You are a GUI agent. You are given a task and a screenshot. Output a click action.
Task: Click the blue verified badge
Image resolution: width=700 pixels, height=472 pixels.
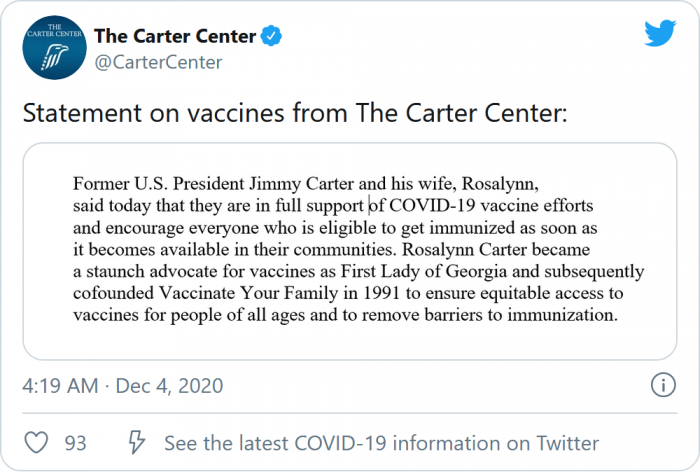click(x=272, y=37)
